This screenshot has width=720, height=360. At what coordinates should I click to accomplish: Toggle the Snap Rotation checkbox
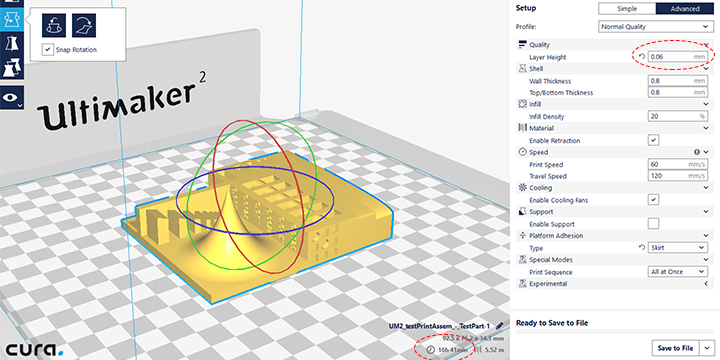point(48,49)
